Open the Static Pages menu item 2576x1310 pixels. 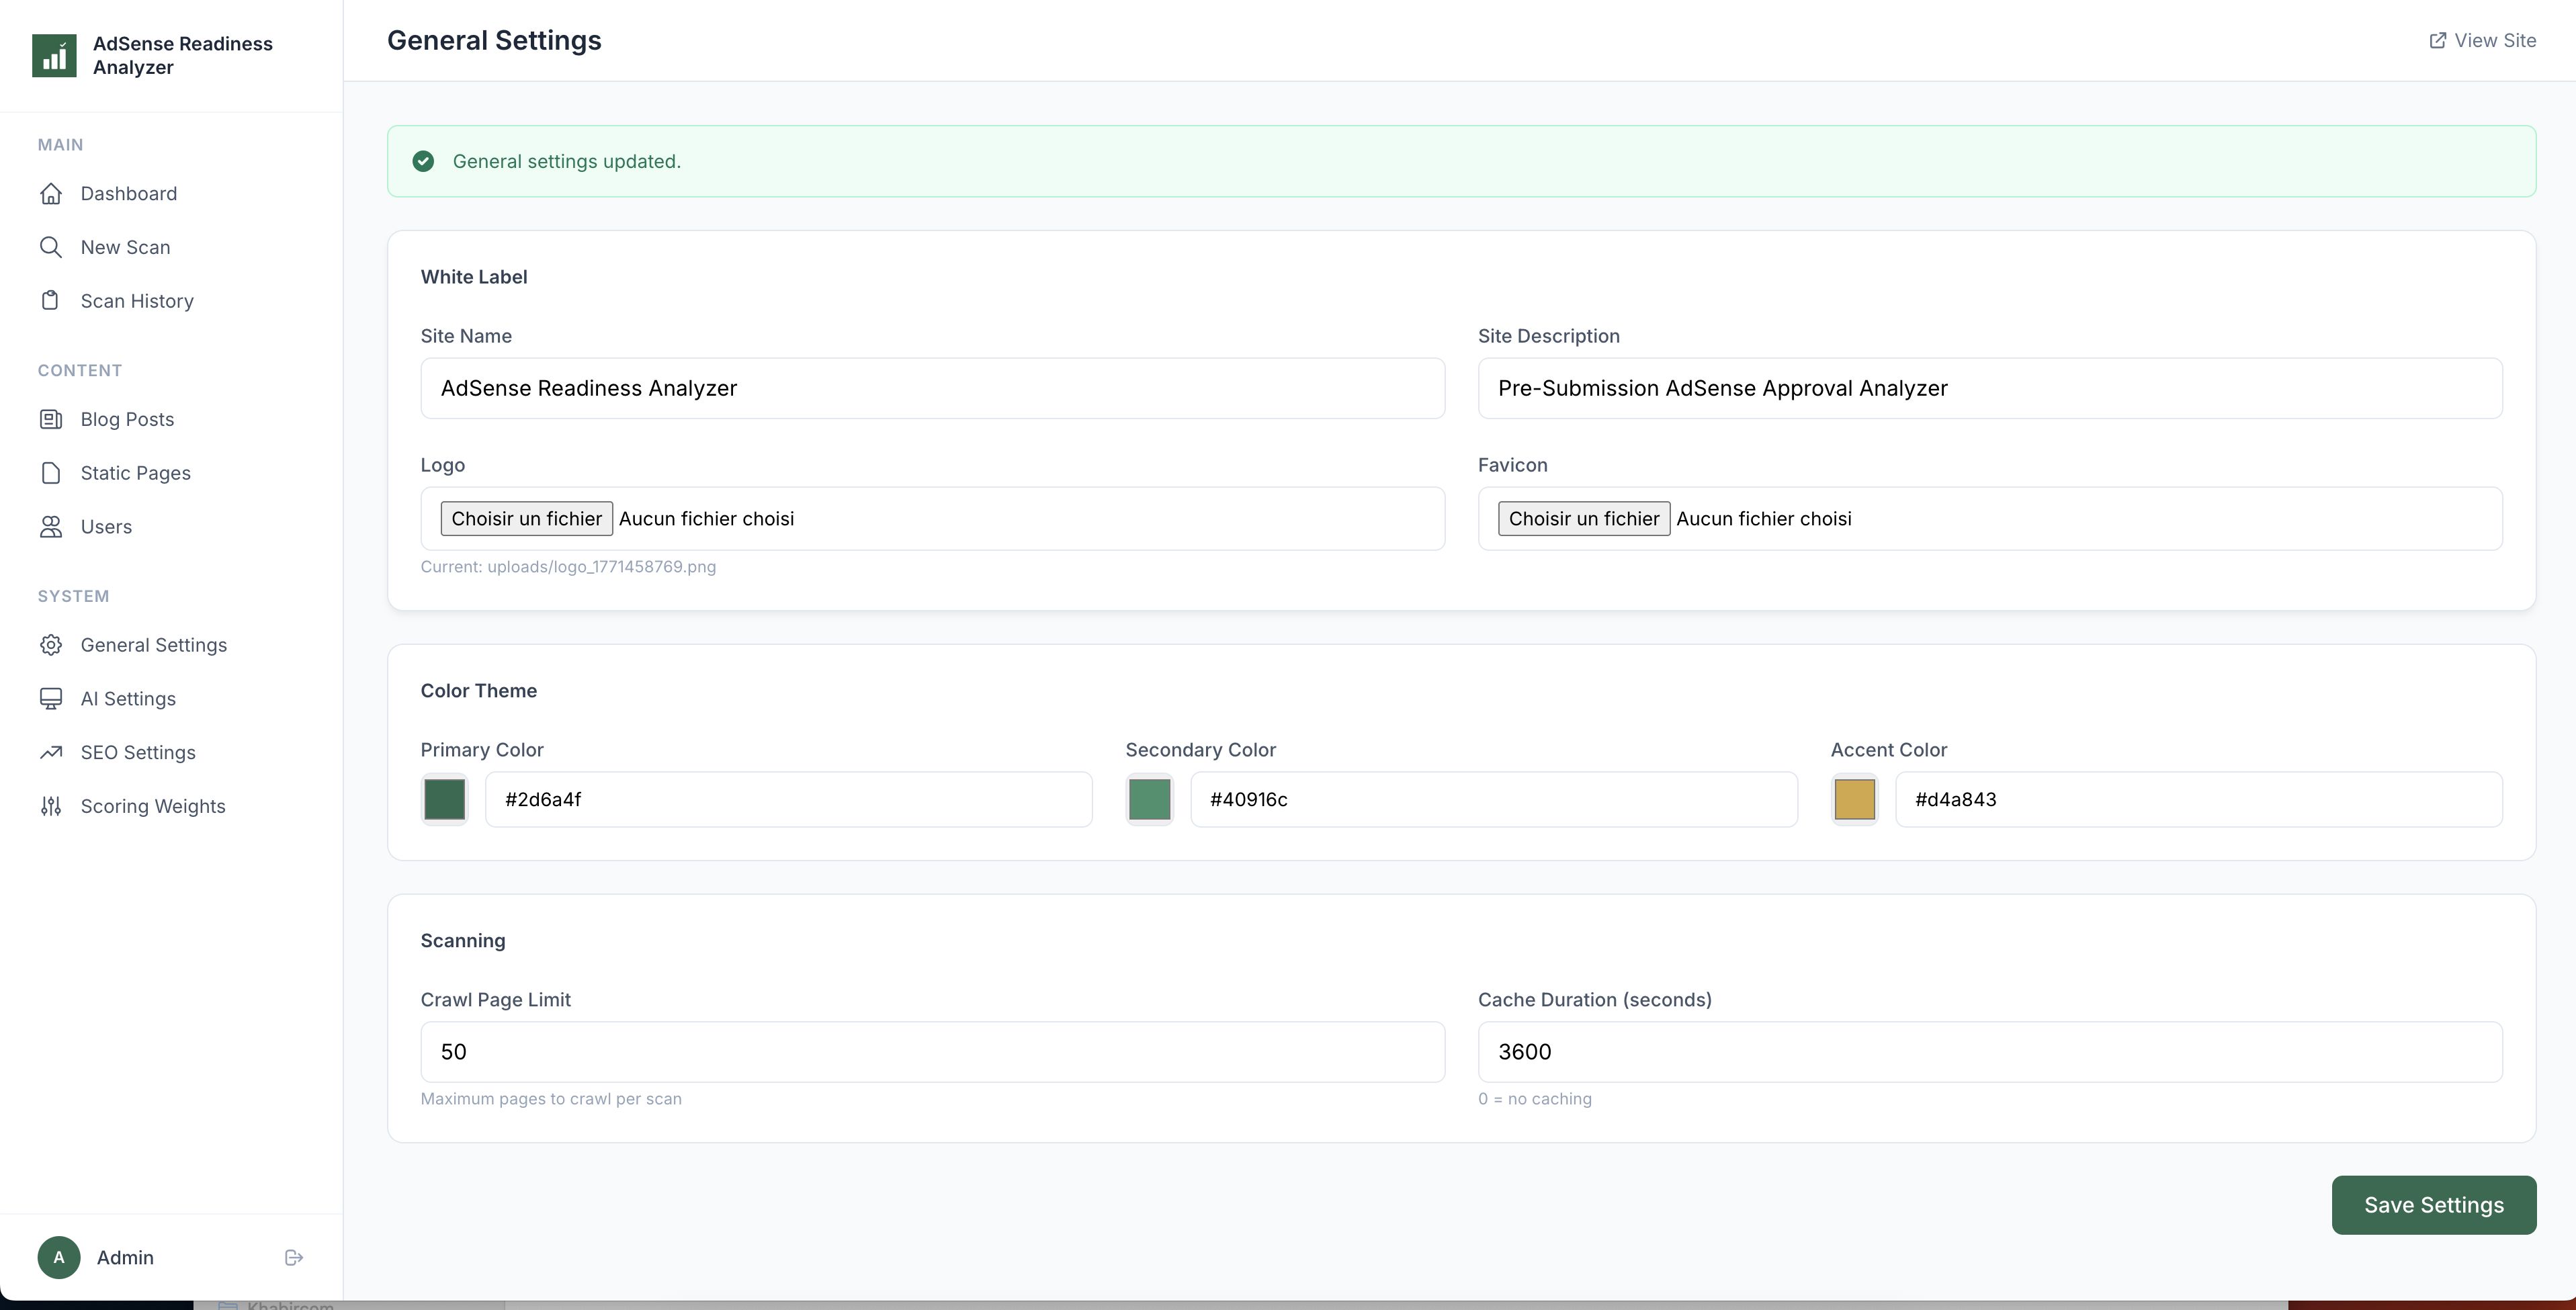click(x=135, y=473)
